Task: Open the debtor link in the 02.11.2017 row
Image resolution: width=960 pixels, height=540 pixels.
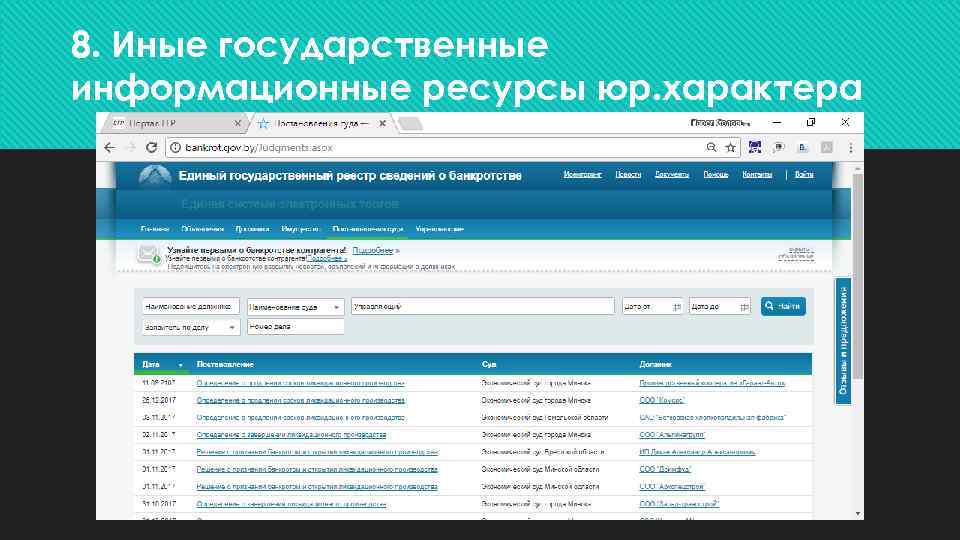Action: point(672,435)
